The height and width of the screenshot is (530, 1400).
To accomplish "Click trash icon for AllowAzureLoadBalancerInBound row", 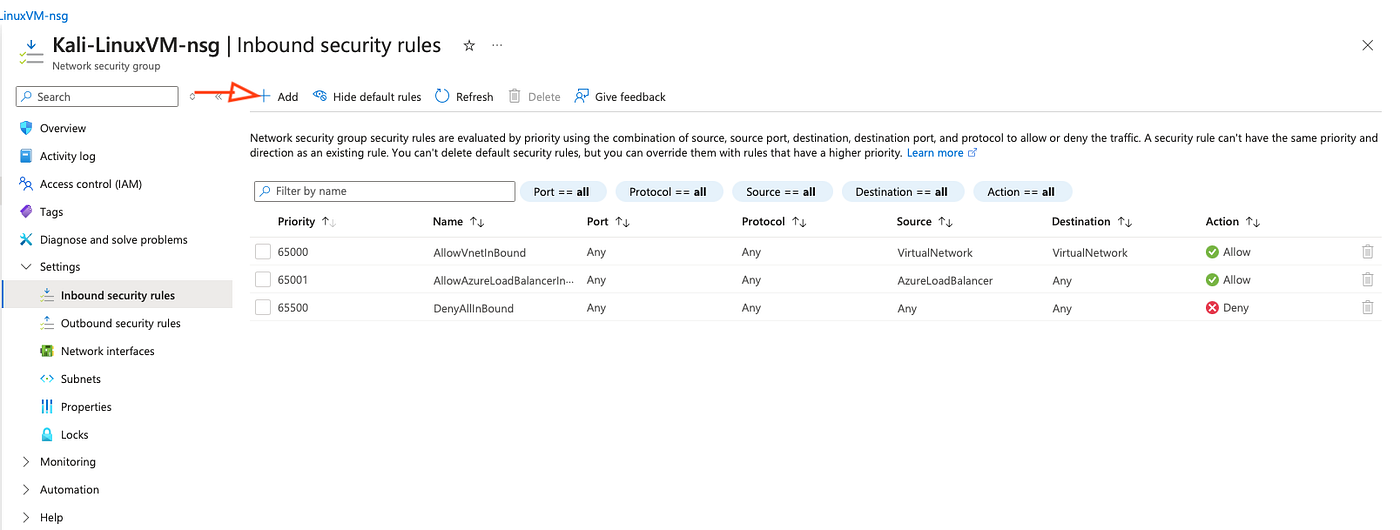I will (x=1367, y=280).
